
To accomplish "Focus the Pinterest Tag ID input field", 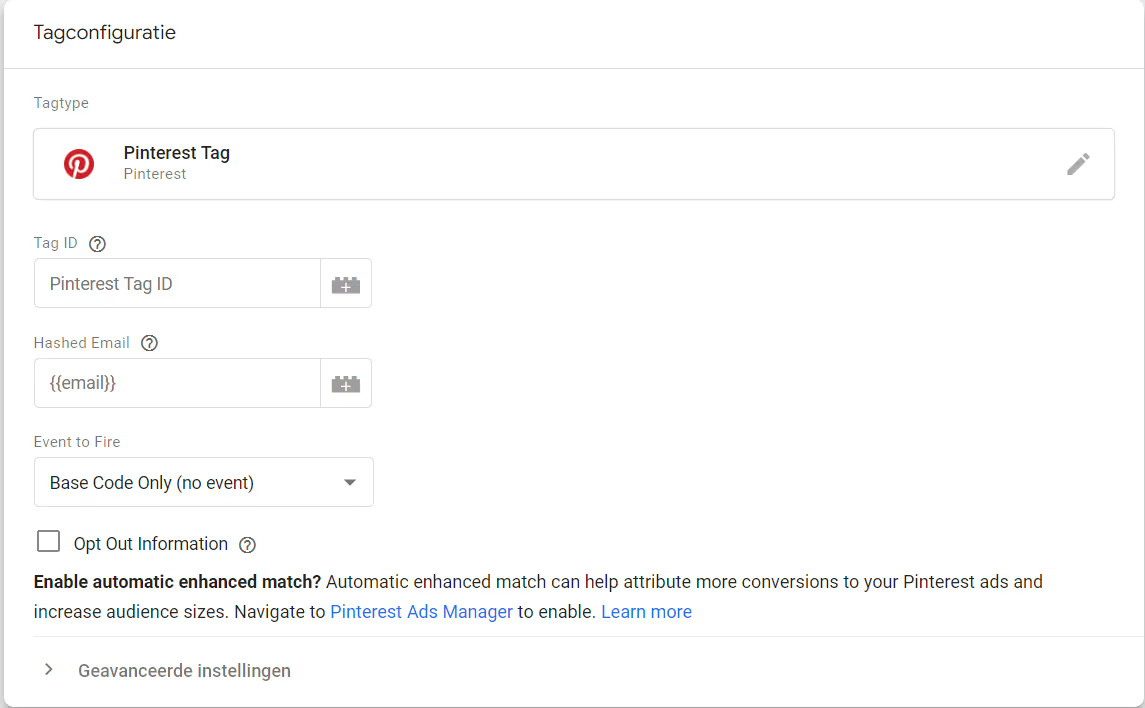I will tap(177, 283).
